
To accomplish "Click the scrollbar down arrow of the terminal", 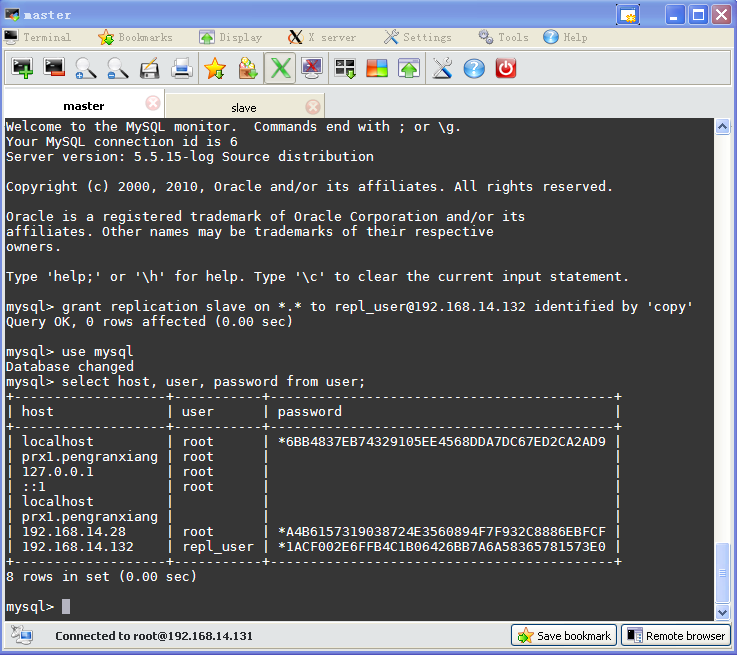I will tap(722, 612).
